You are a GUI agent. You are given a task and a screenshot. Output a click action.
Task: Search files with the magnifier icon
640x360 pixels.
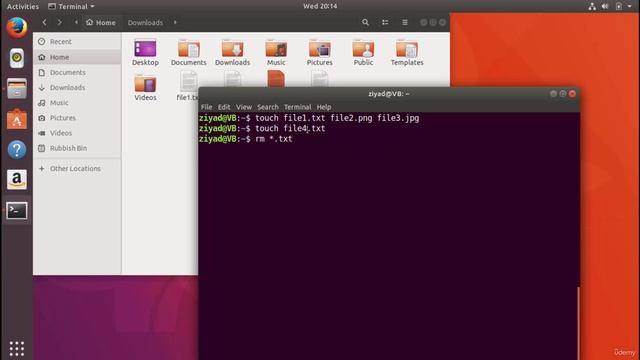365,22
